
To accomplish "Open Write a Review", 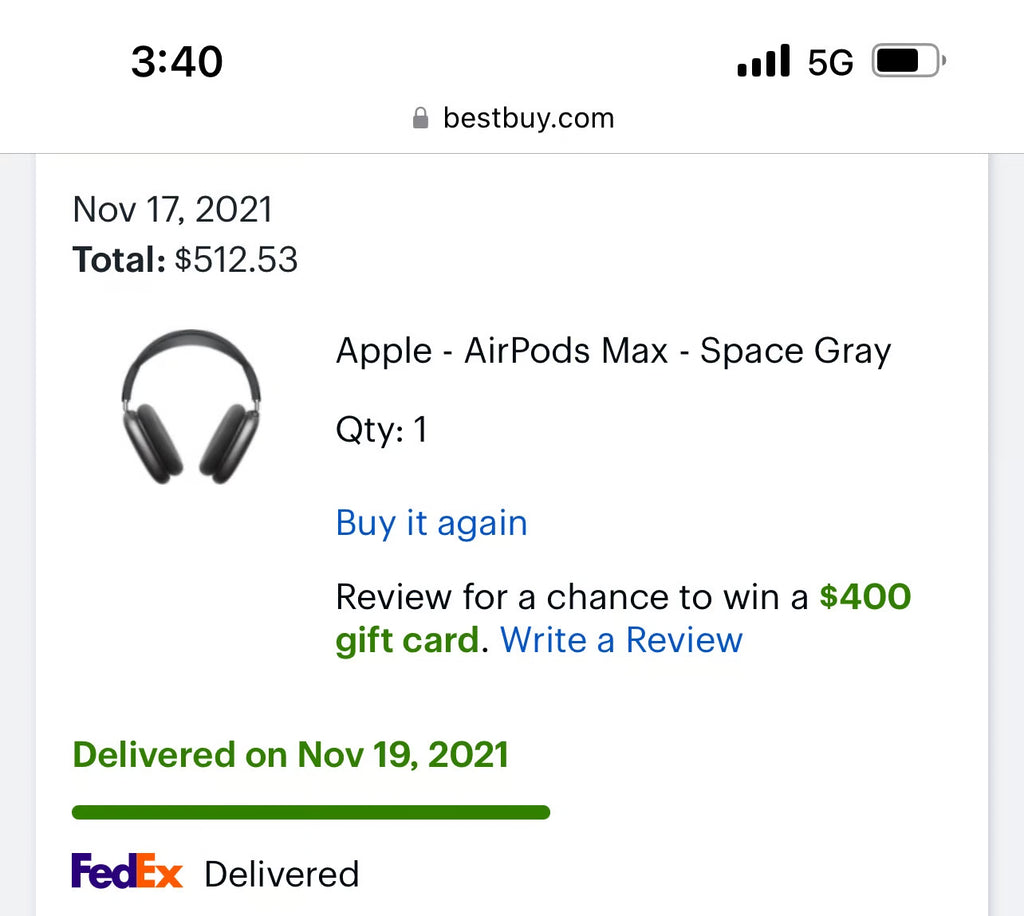I will [620, 640].
